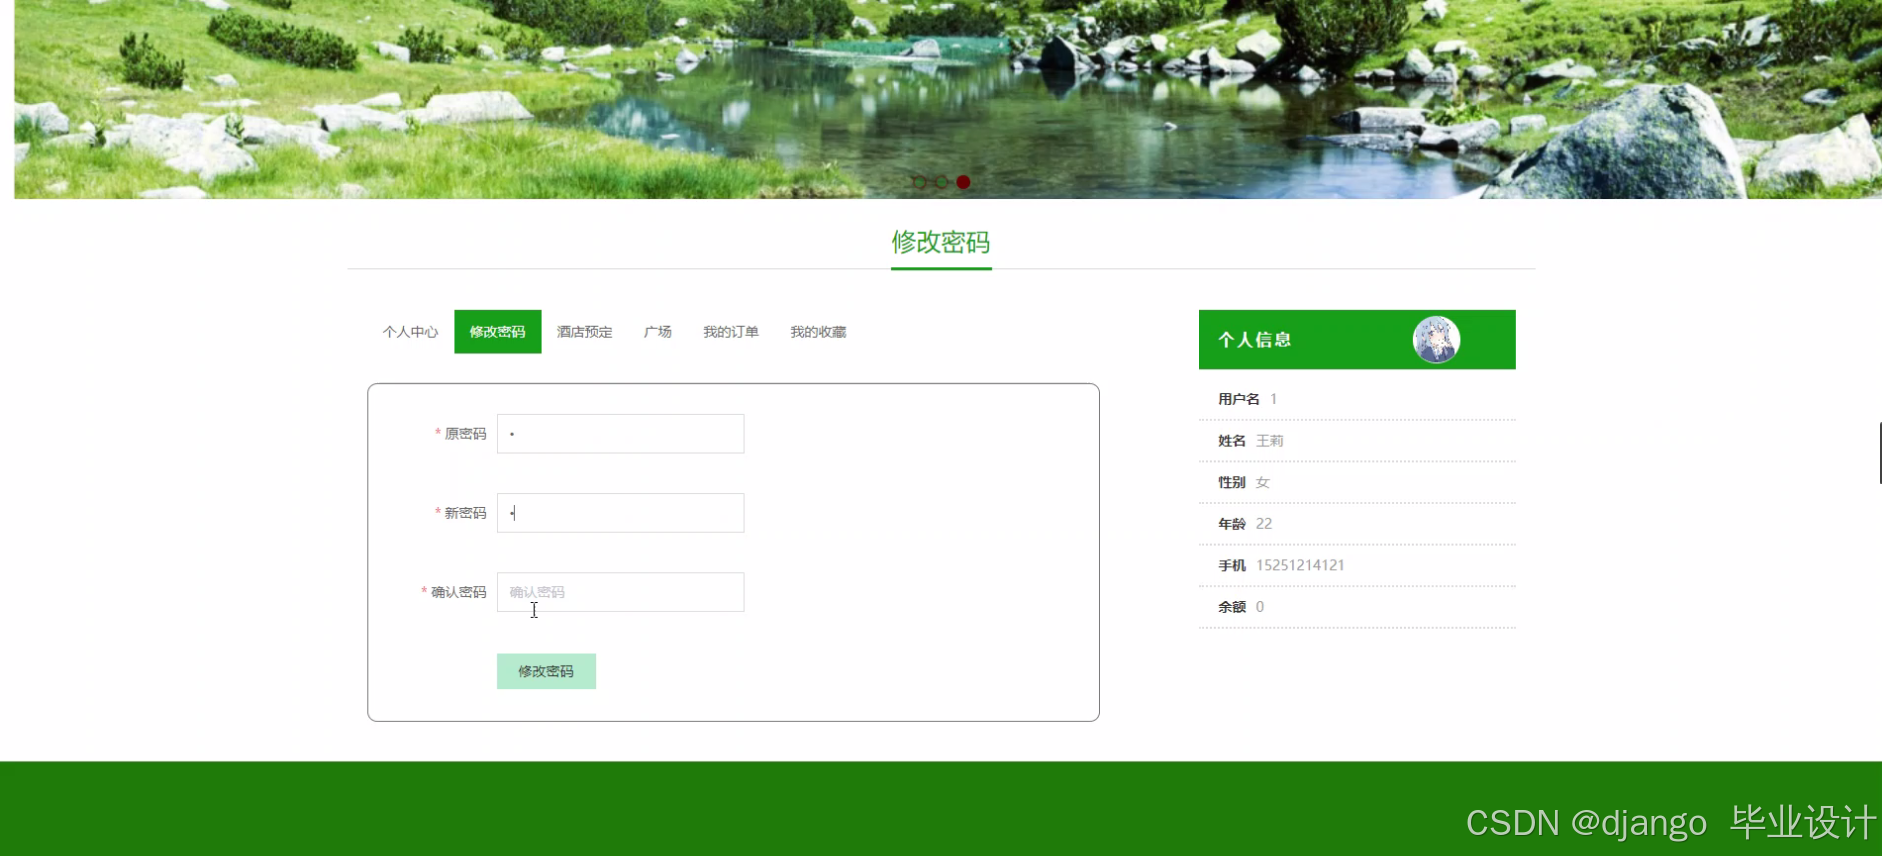The image size is (1882, 856).
Task: Switch to the 广场 tab
Action: [x=658, y=332]
